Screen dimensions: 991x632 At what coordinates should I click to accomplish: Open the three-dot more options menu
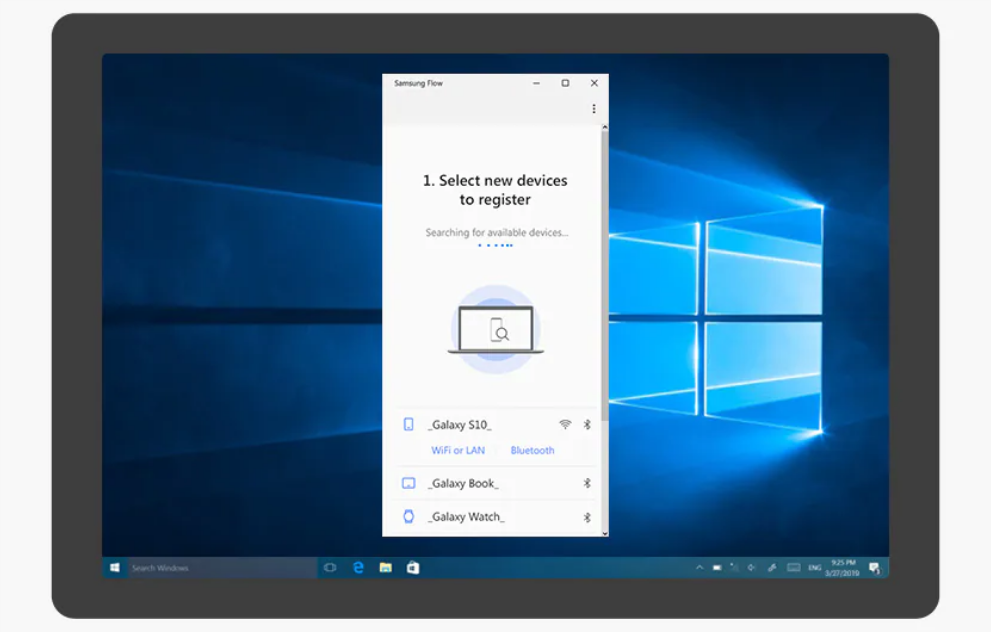point(593,109)
